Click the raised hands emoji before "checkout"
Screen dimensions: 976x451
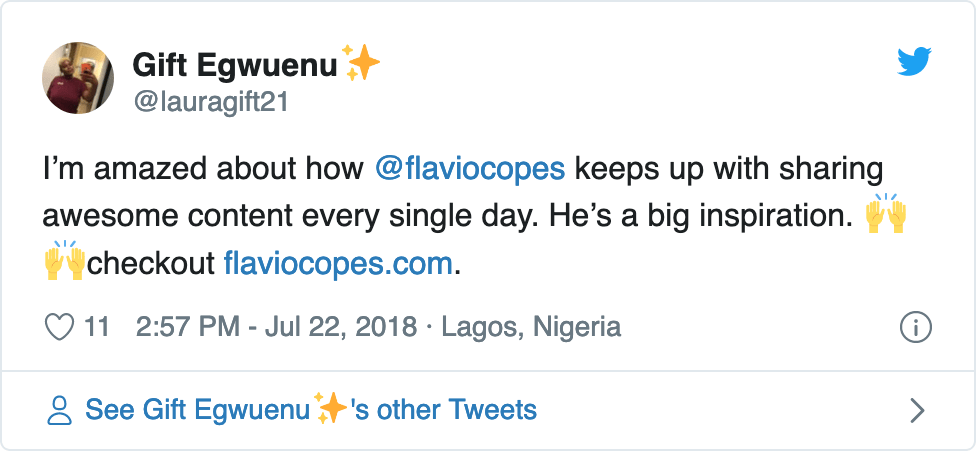tap(64, 263)
